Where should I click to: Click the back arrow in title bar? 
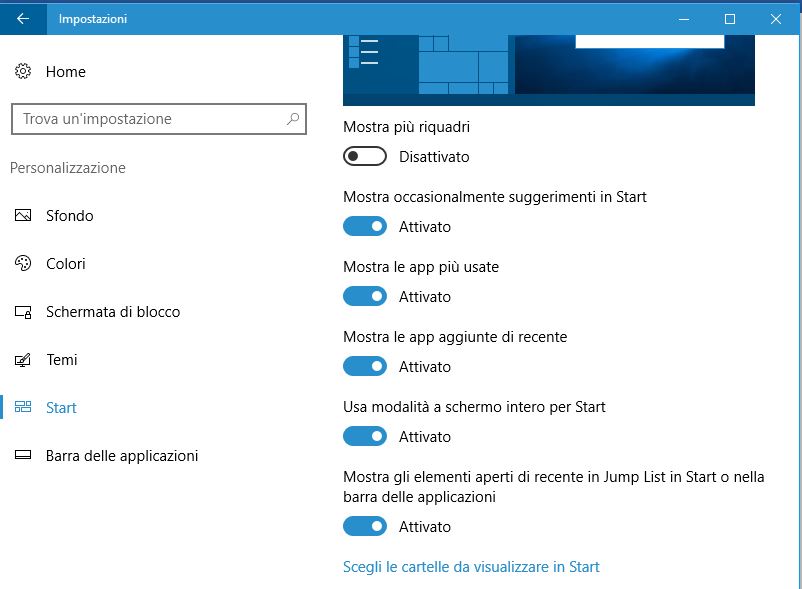coord(23,19)
